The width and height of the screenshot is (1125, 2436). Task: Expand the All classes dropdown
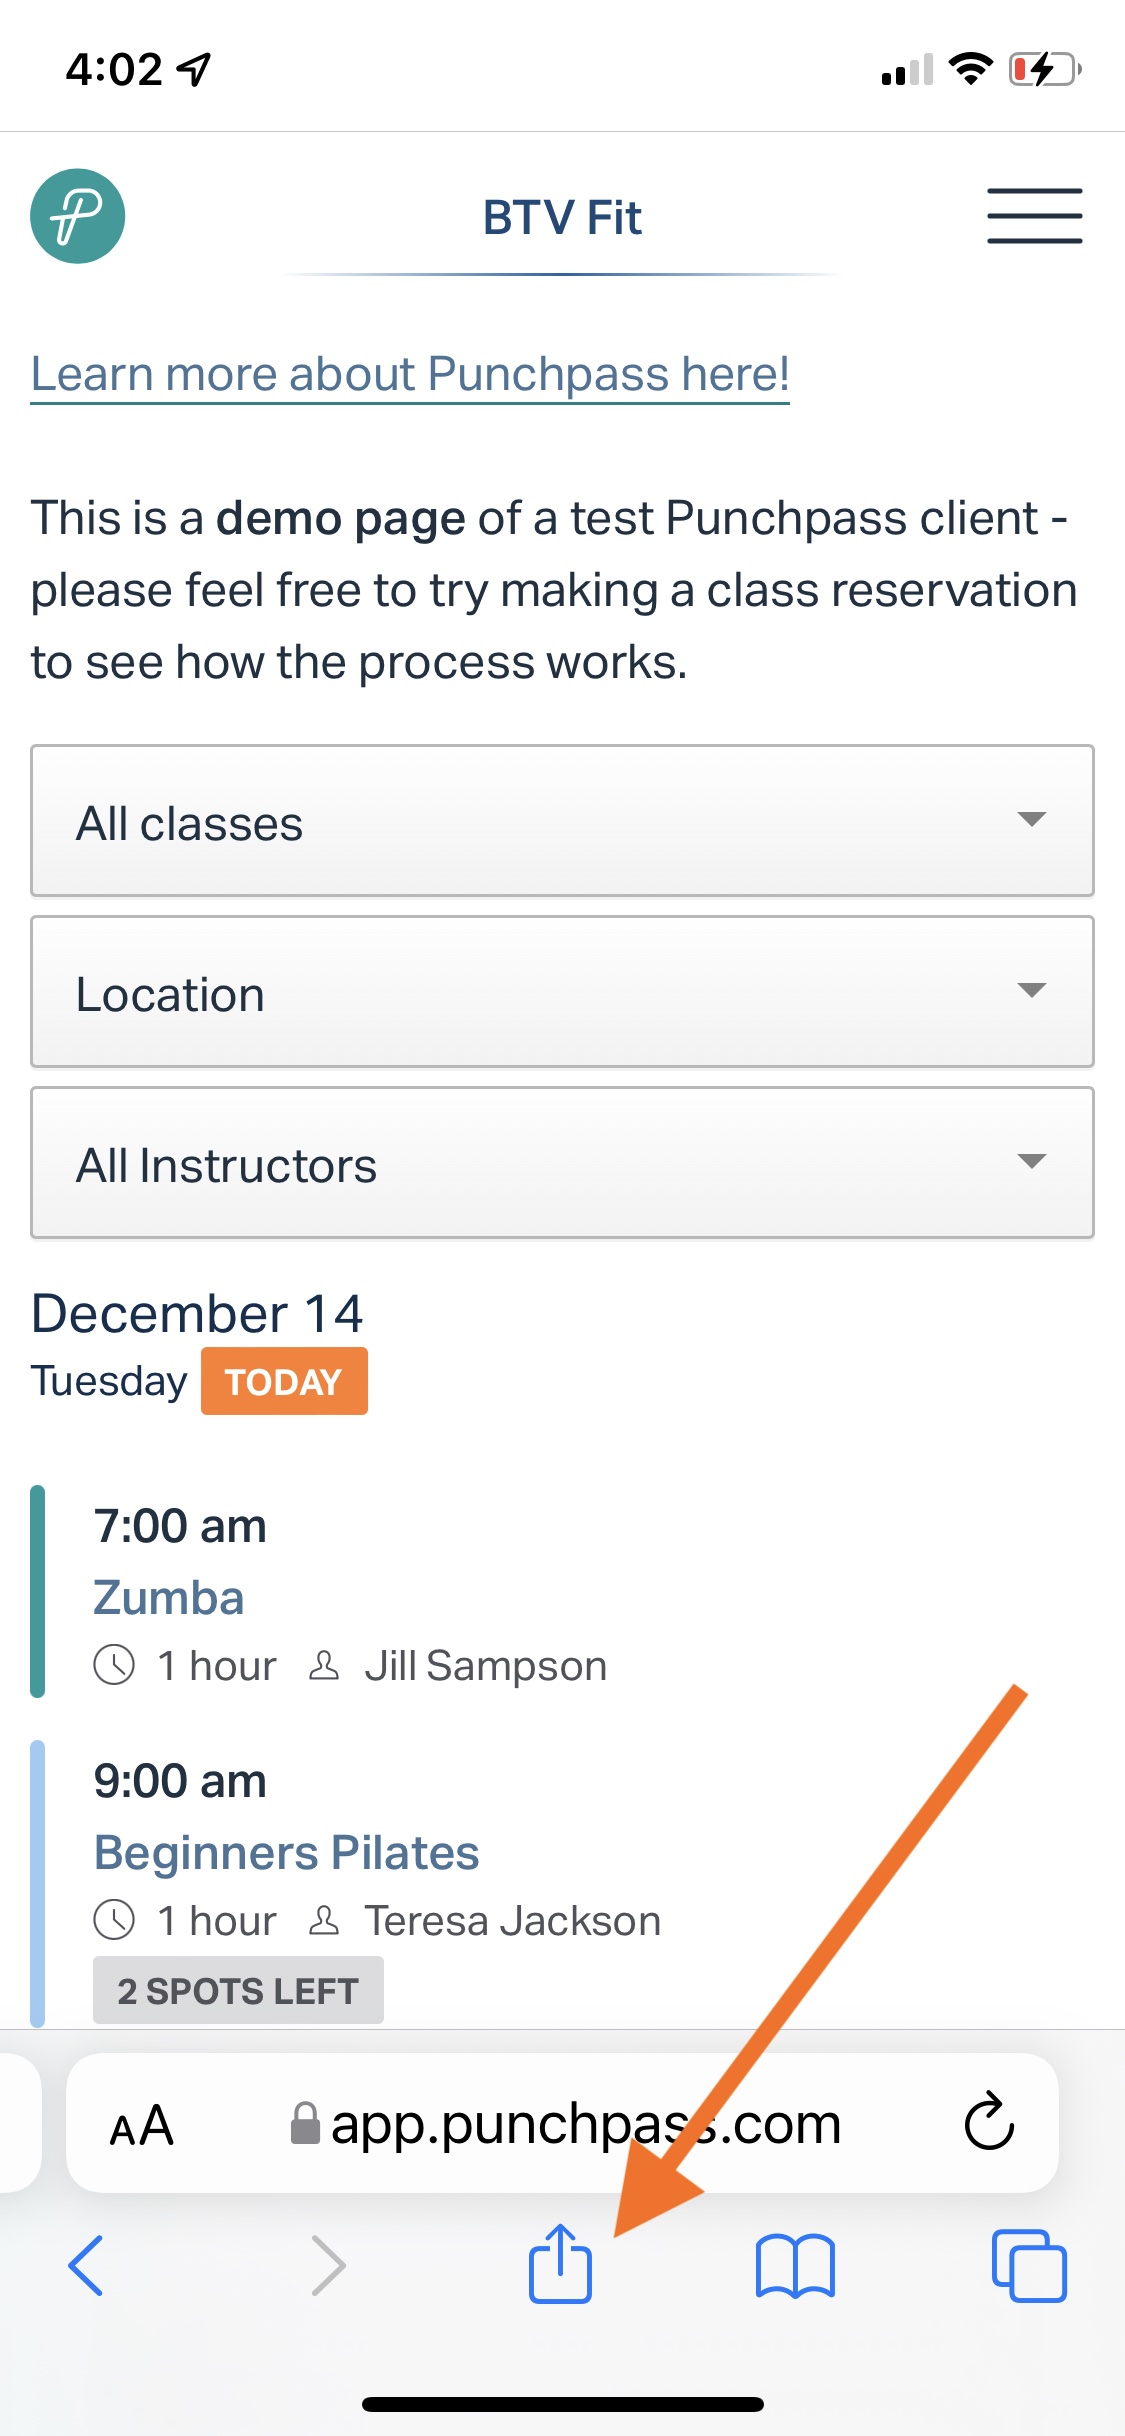(x=562, y=821)
